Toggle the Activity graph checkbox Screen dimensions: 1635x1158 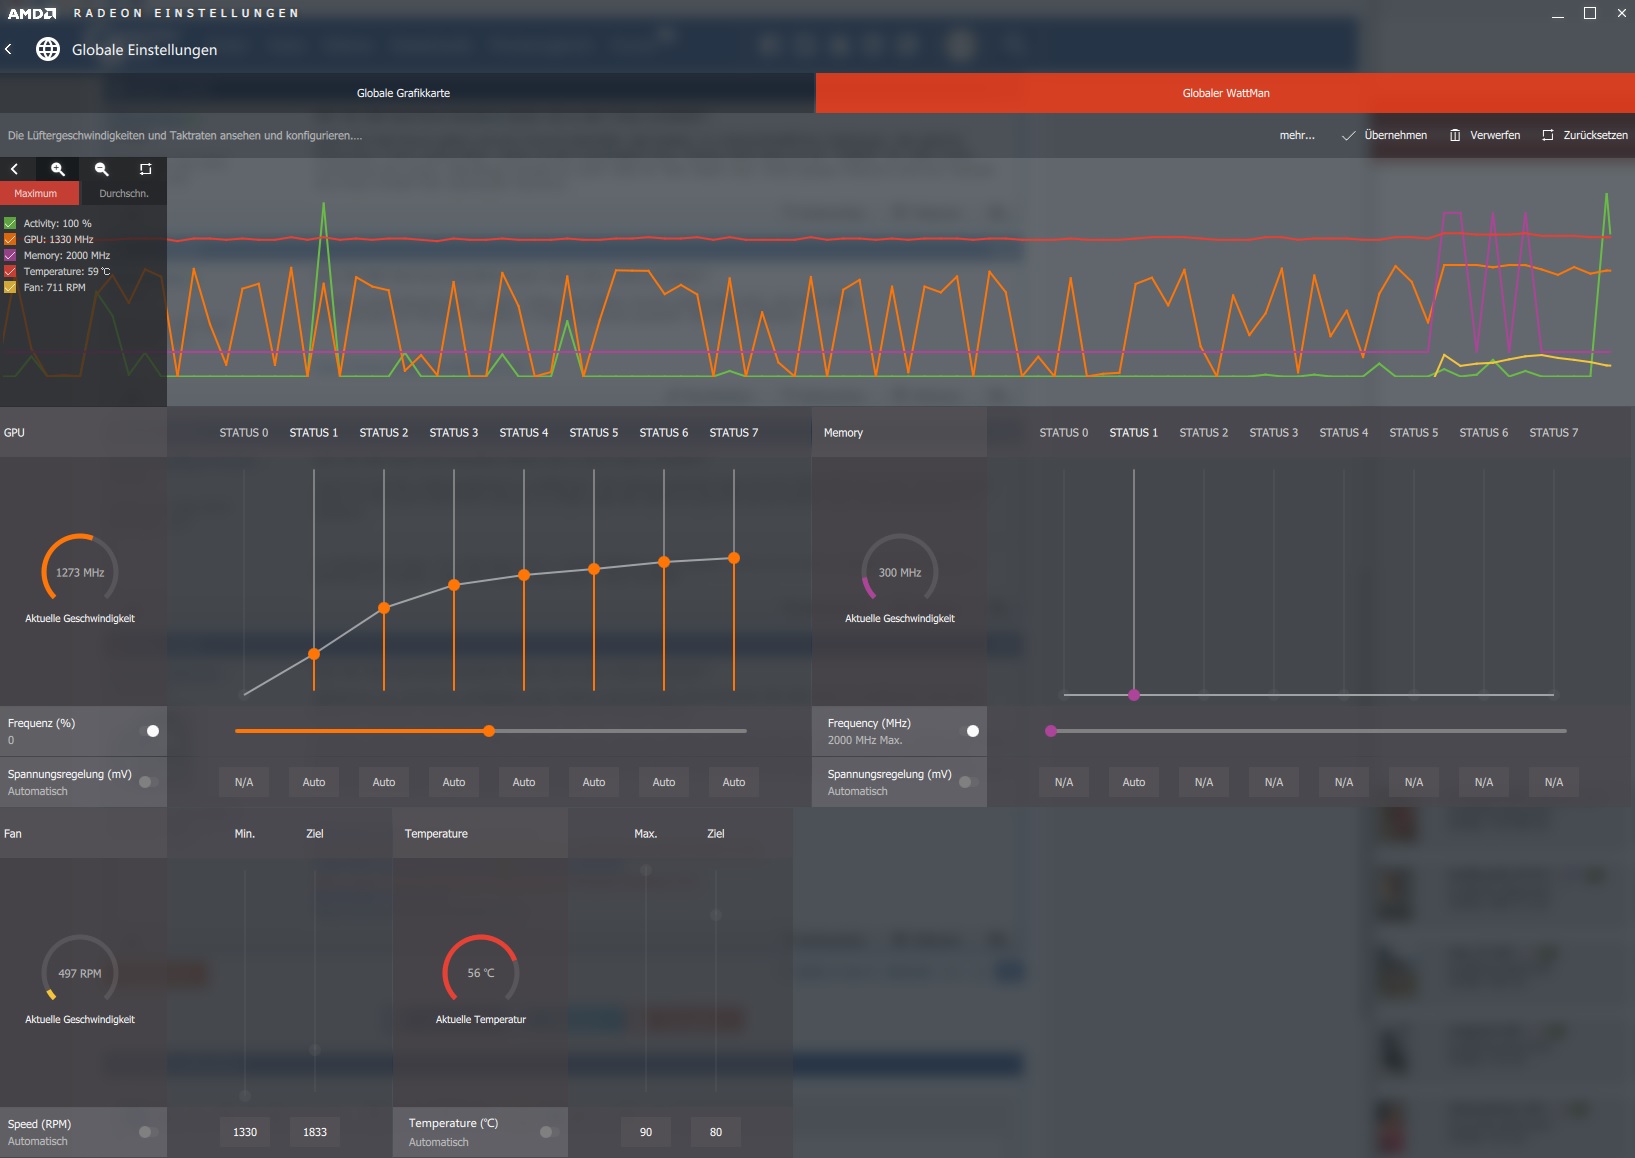(10, 223)
